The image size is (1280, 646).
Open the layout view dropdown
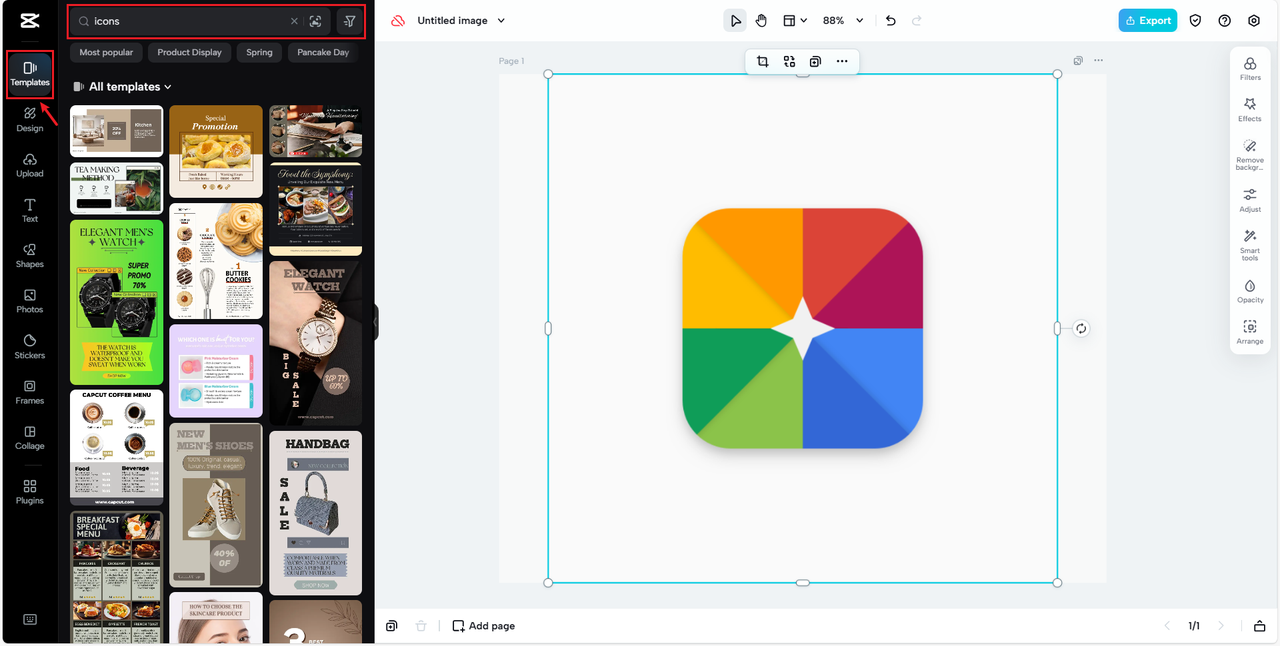(x=795, y=21)
